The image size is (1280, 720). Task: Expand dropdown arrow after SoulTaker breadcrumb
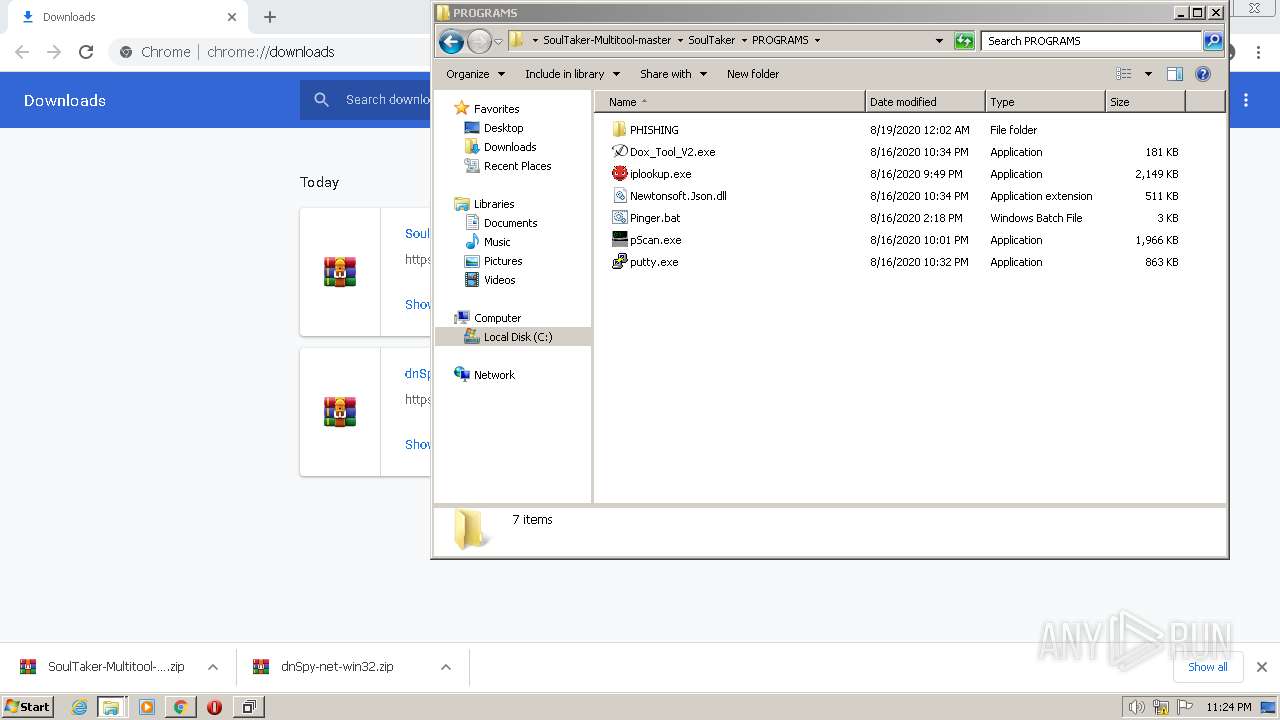(744, 41)
